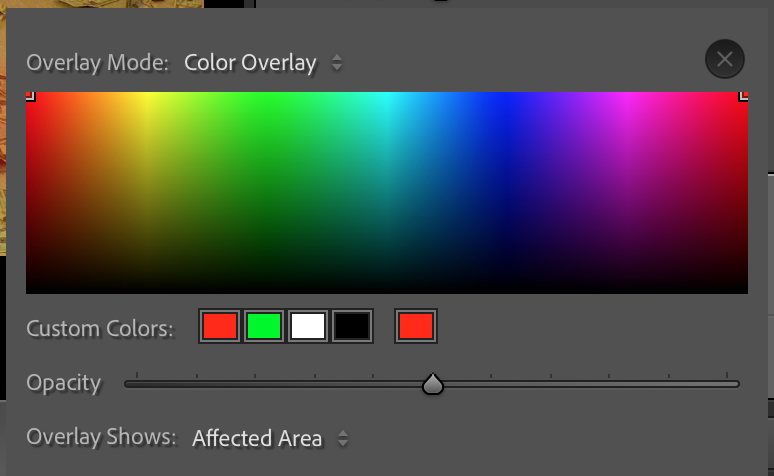Click the Custom Colors label
Screen dimensions: 774x476
(100, 328)
